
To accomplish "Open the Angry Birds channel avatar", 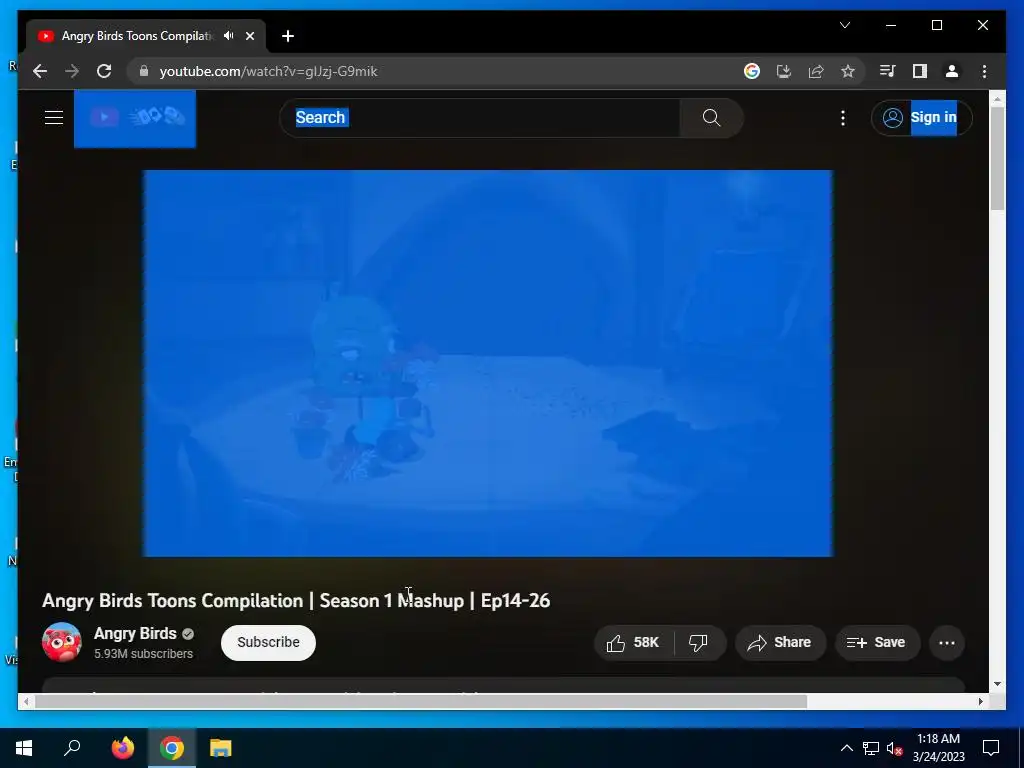I will click(61, 643).
